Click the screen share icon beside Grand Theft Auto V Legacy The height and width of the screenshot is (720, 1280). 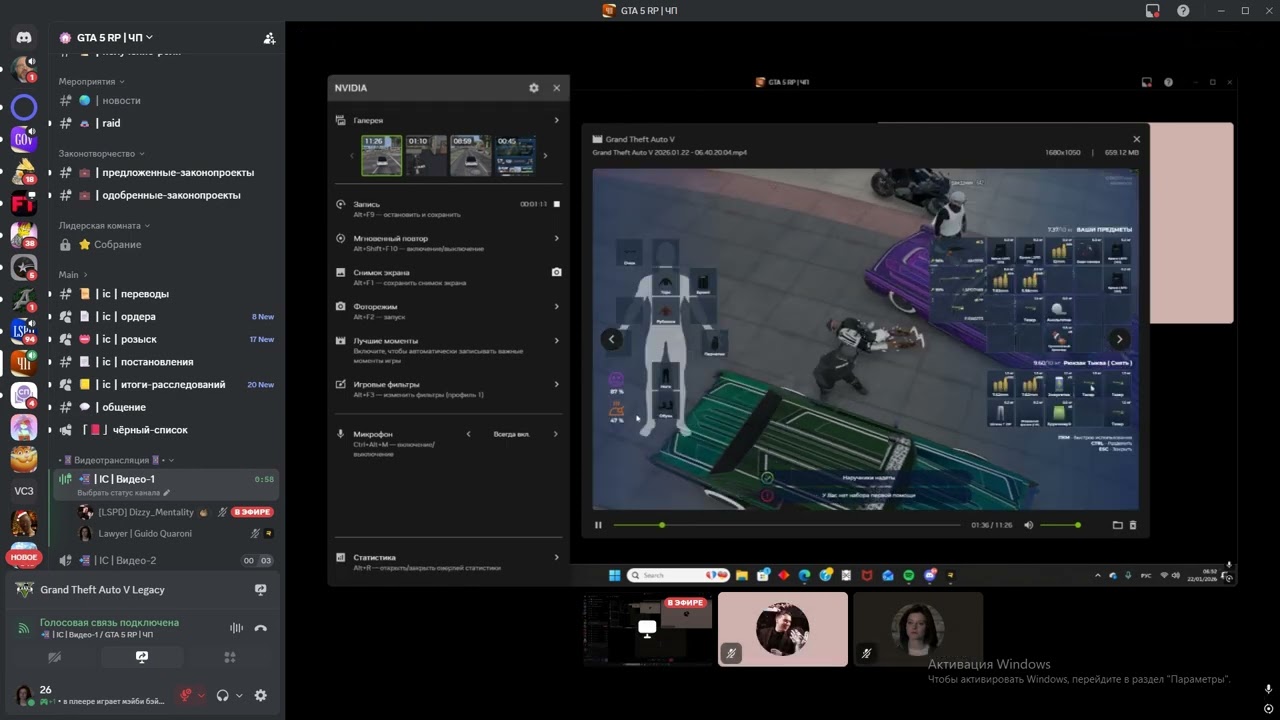[x=260, y=590]
